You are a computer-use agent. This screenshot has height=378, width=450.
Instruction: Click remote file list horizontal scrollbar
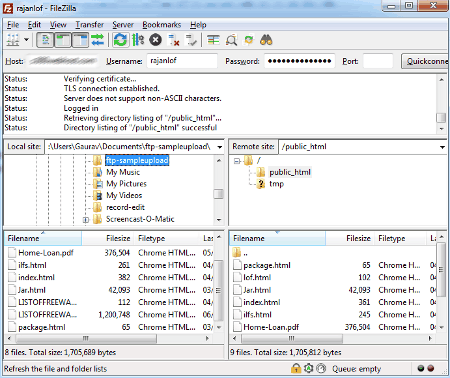(x=292, y=338)
